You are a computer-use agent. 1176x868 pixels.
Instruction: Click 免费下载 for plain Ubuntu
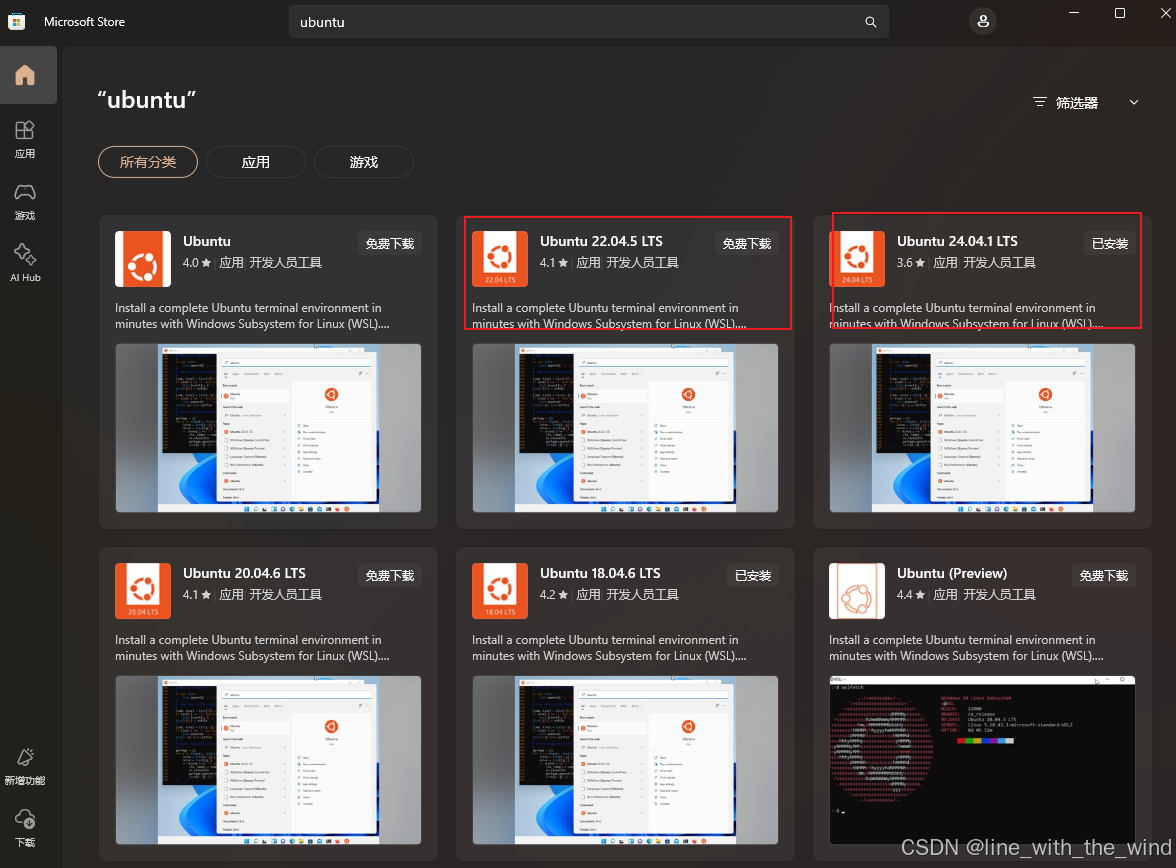pyautogui.click(x=389, y=244)
